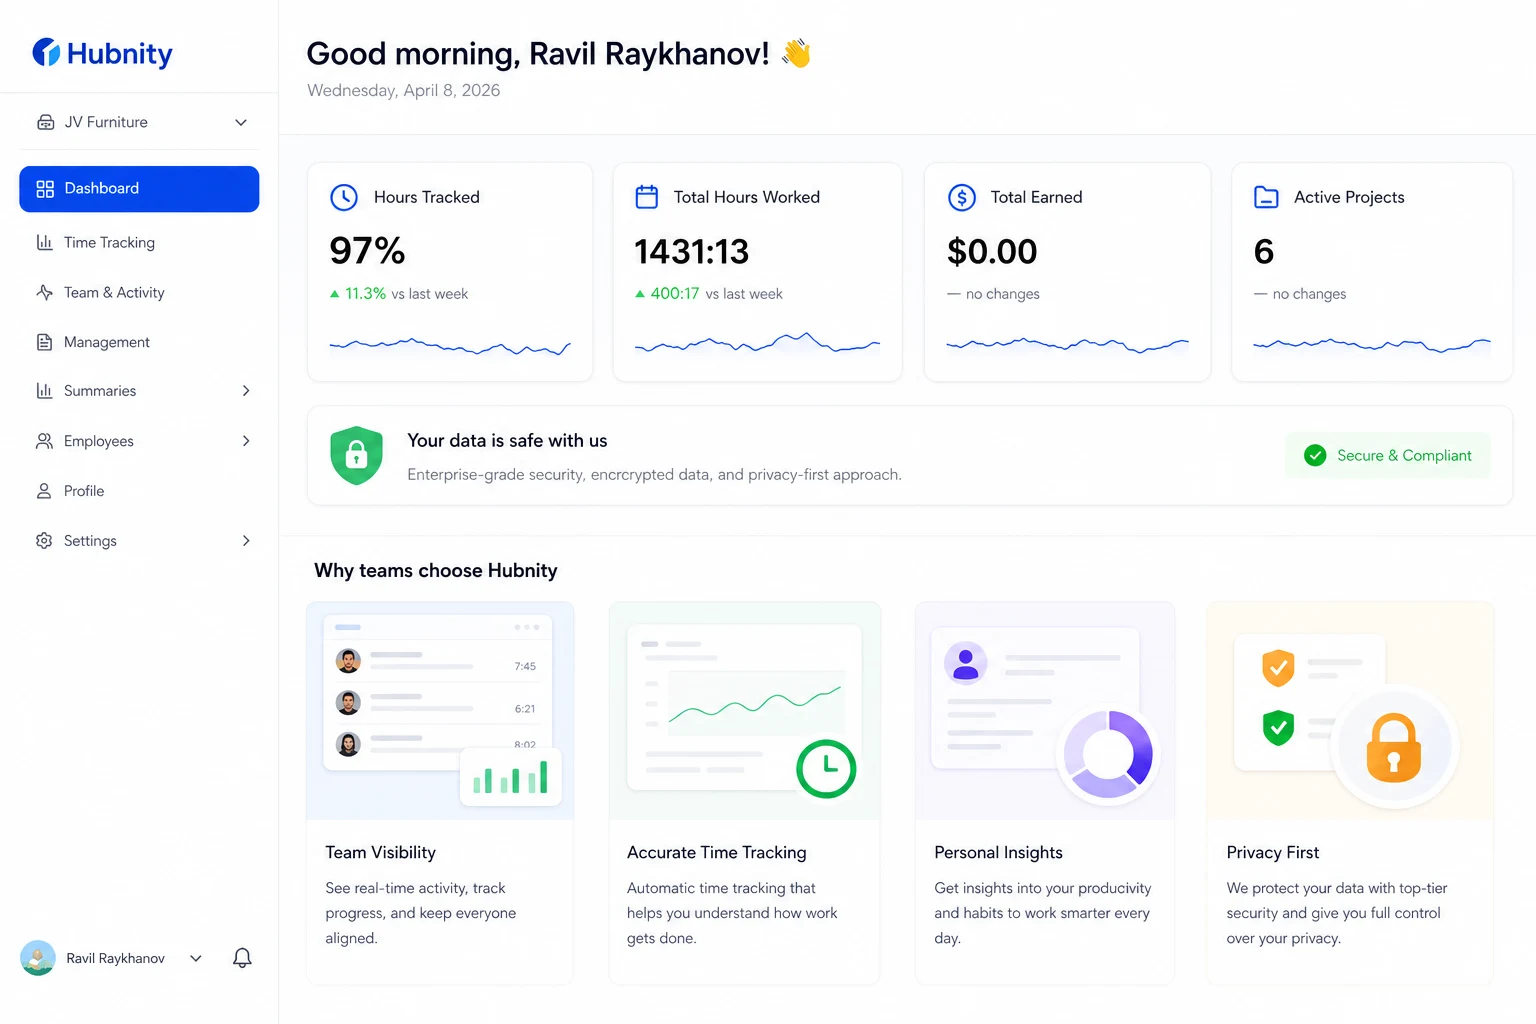This screenshot has width=1536, height=1024.
Task: Click the green shield lock icon
Action: coord(356,455)
